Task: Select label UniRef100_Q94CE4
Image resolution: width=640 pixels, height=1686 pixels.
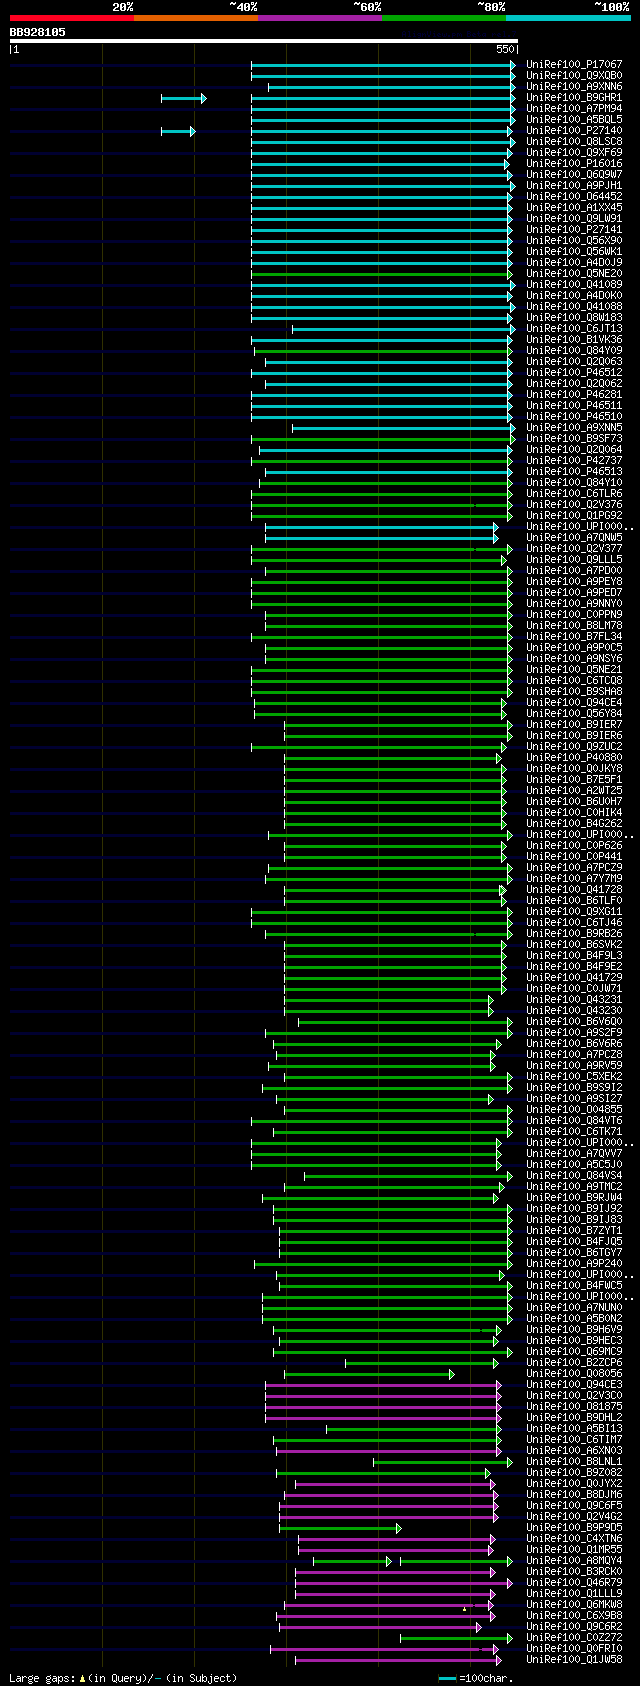Action: coord(574,703)
